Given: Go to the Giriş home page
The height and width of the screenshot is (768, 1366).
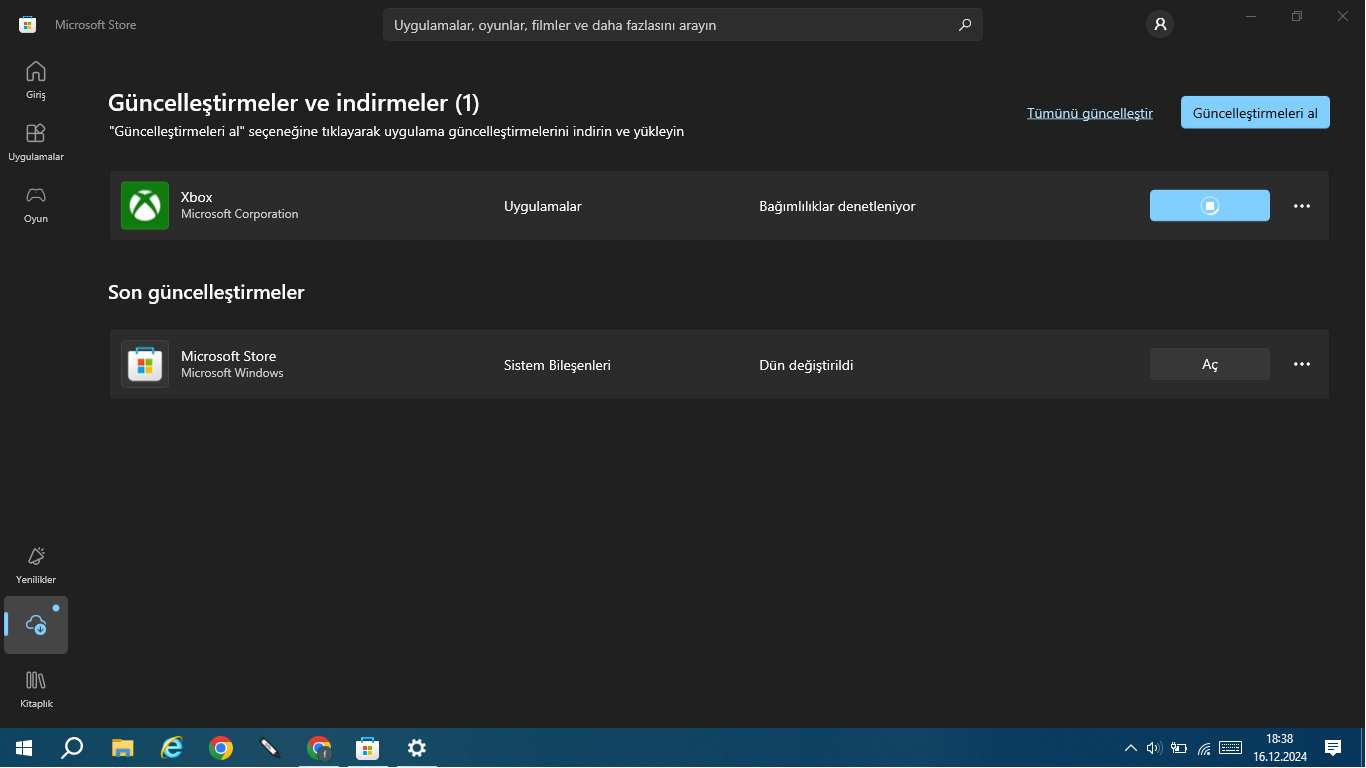Looking at the screenshot, I should coord(36,80).
